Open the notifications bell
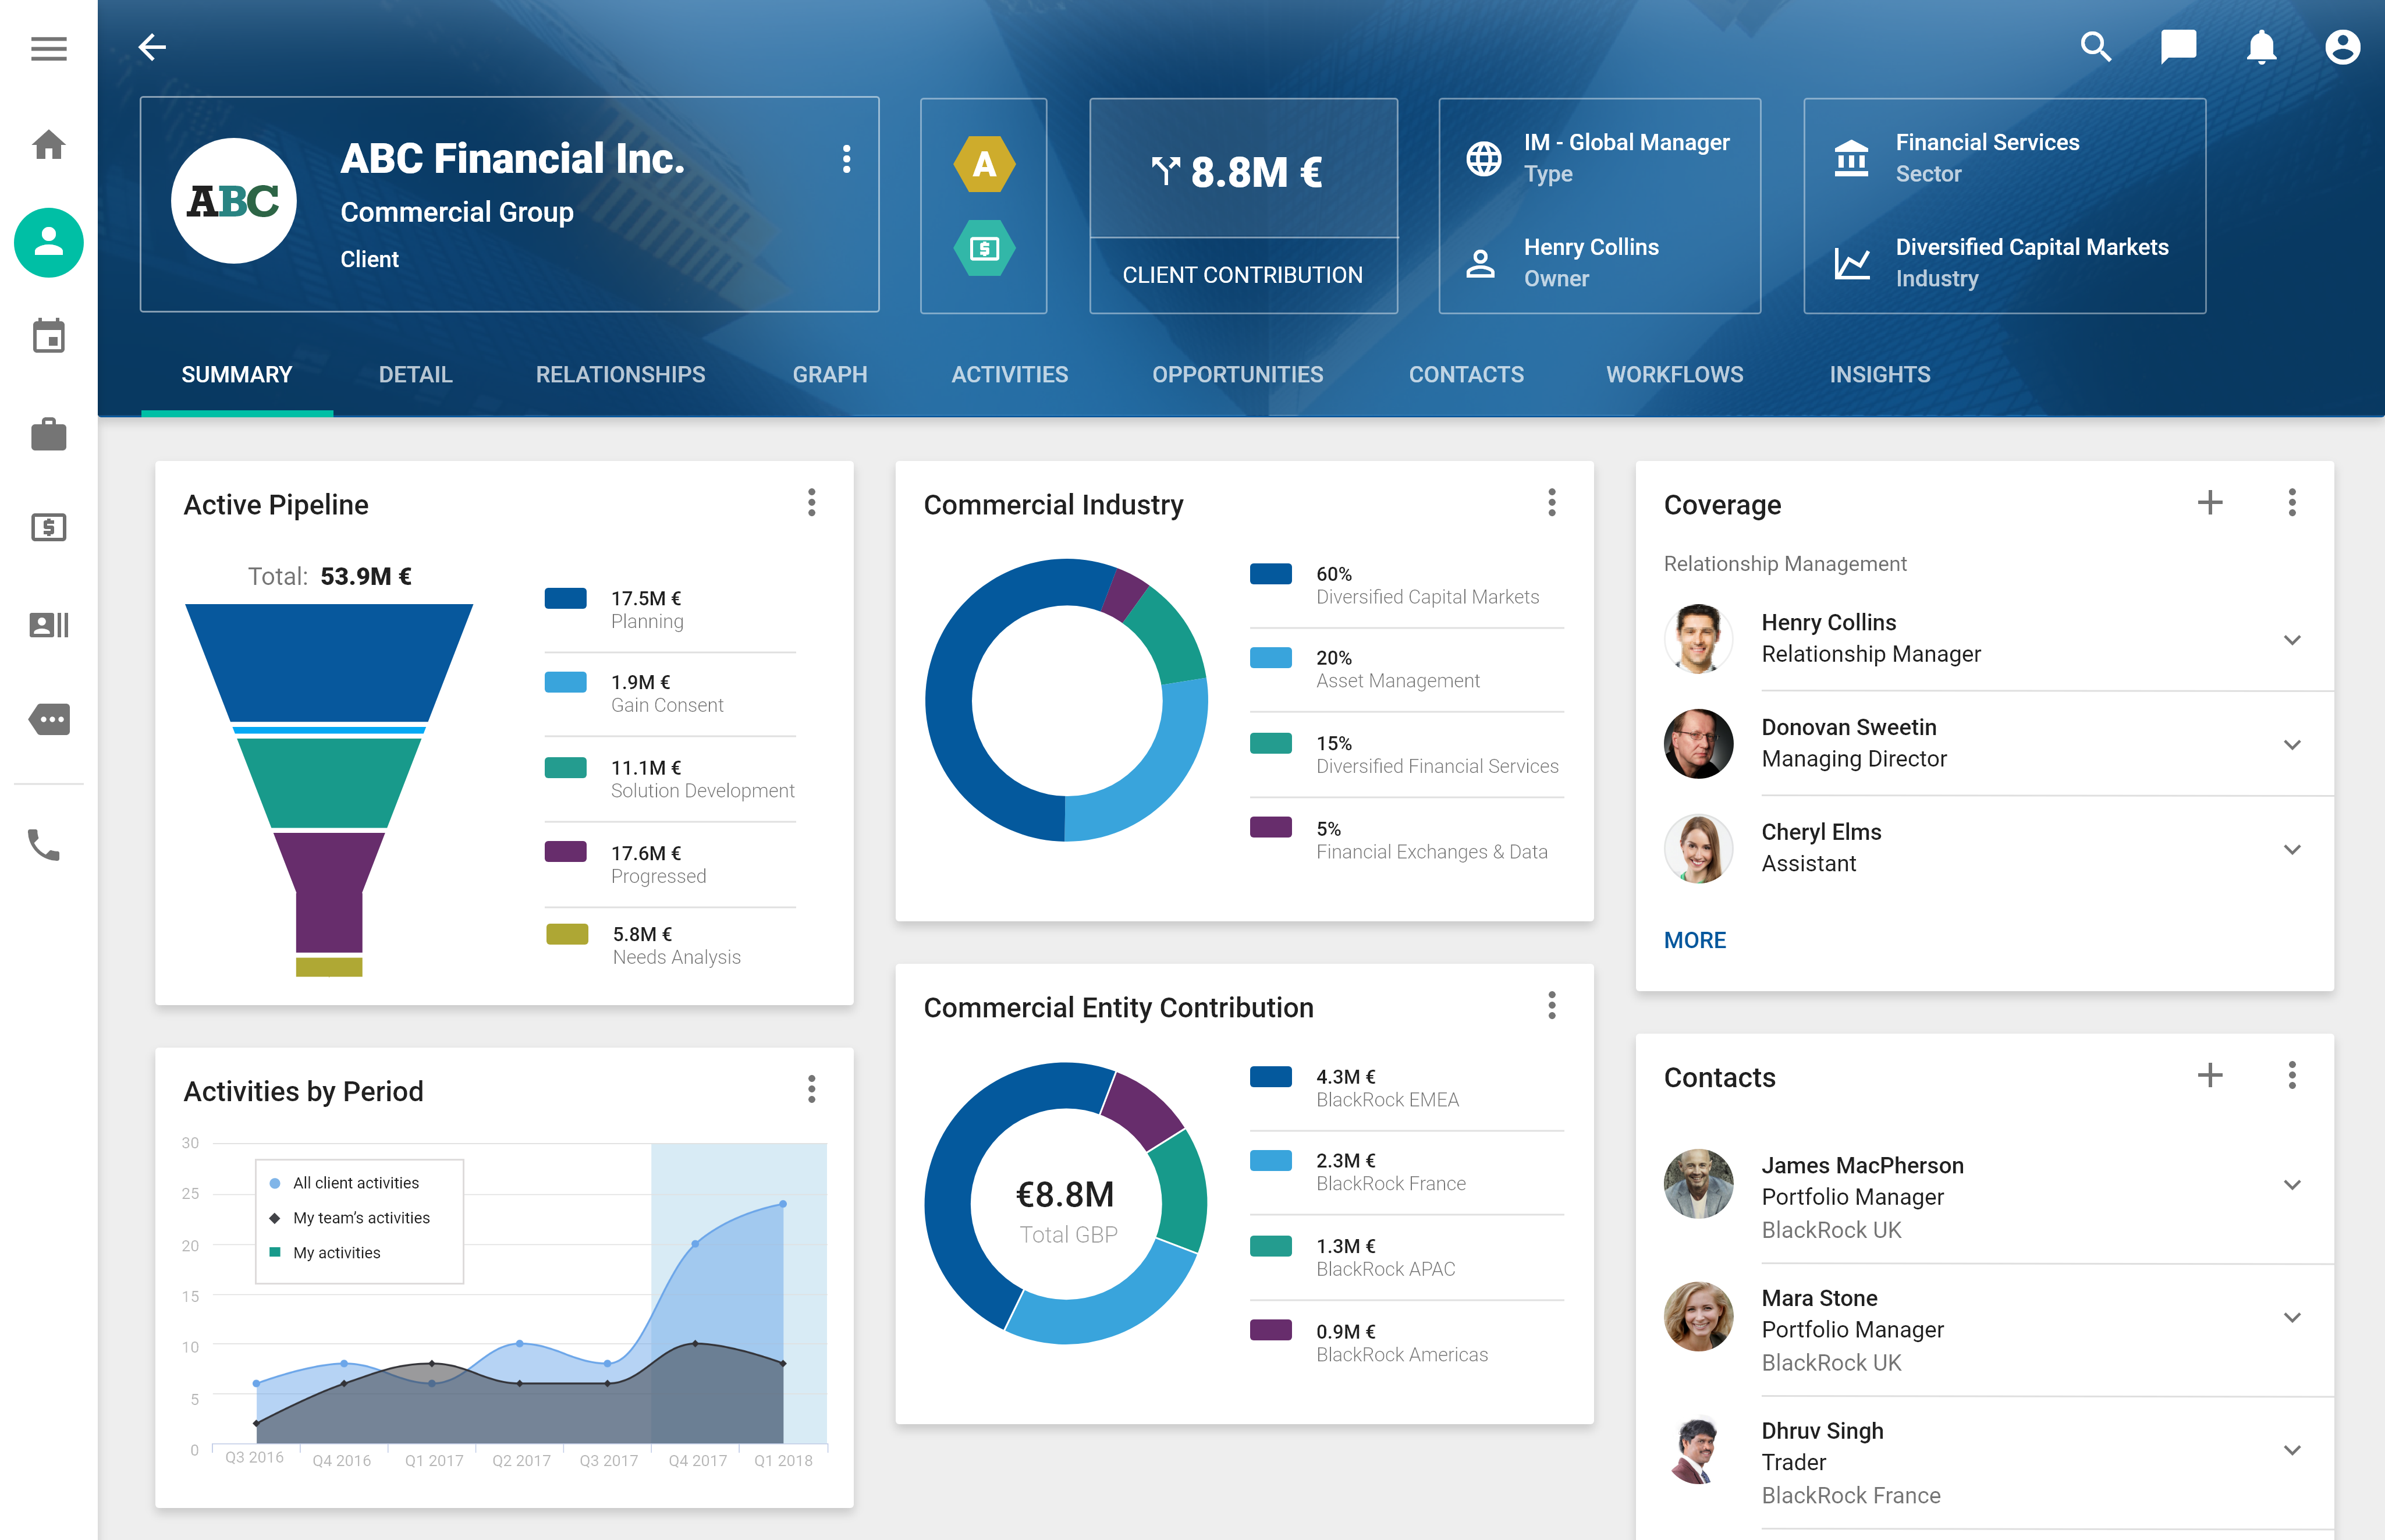Screen dimensions: 2385x1540 click(x=2261, y=47)
